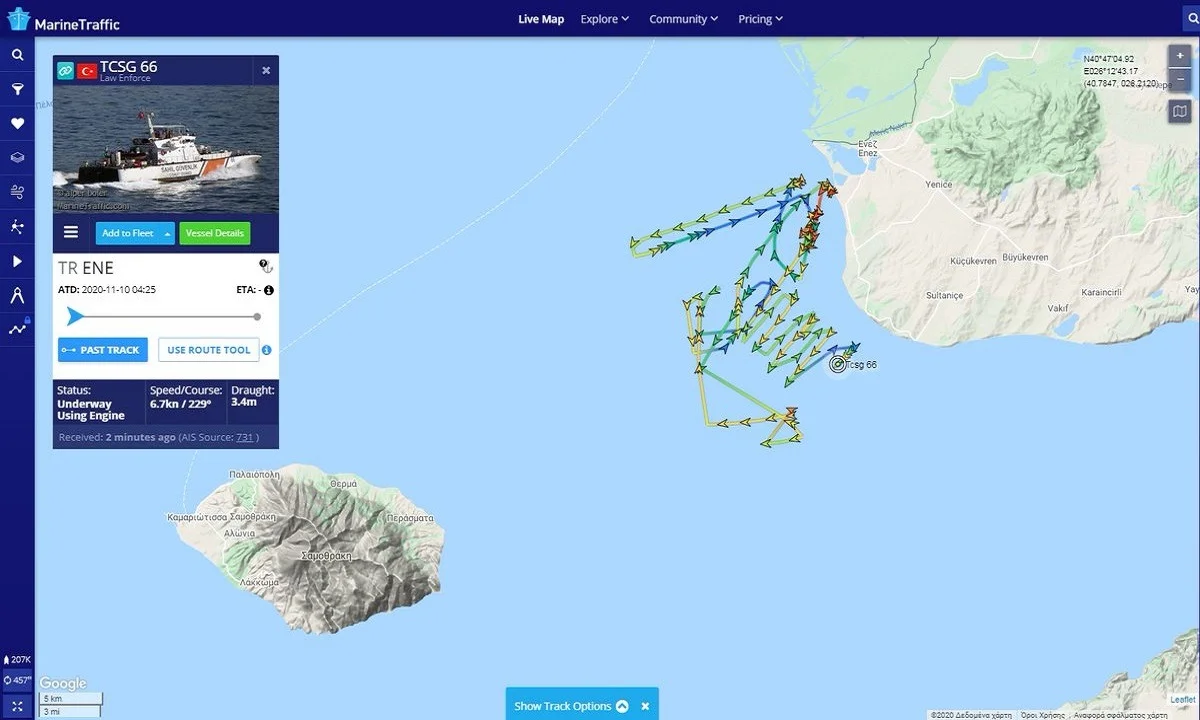The height and width of the screenshot is (720, 1200).
Task: Click the TCSG 66 vessel name title
Action: (x=128, y=67)
